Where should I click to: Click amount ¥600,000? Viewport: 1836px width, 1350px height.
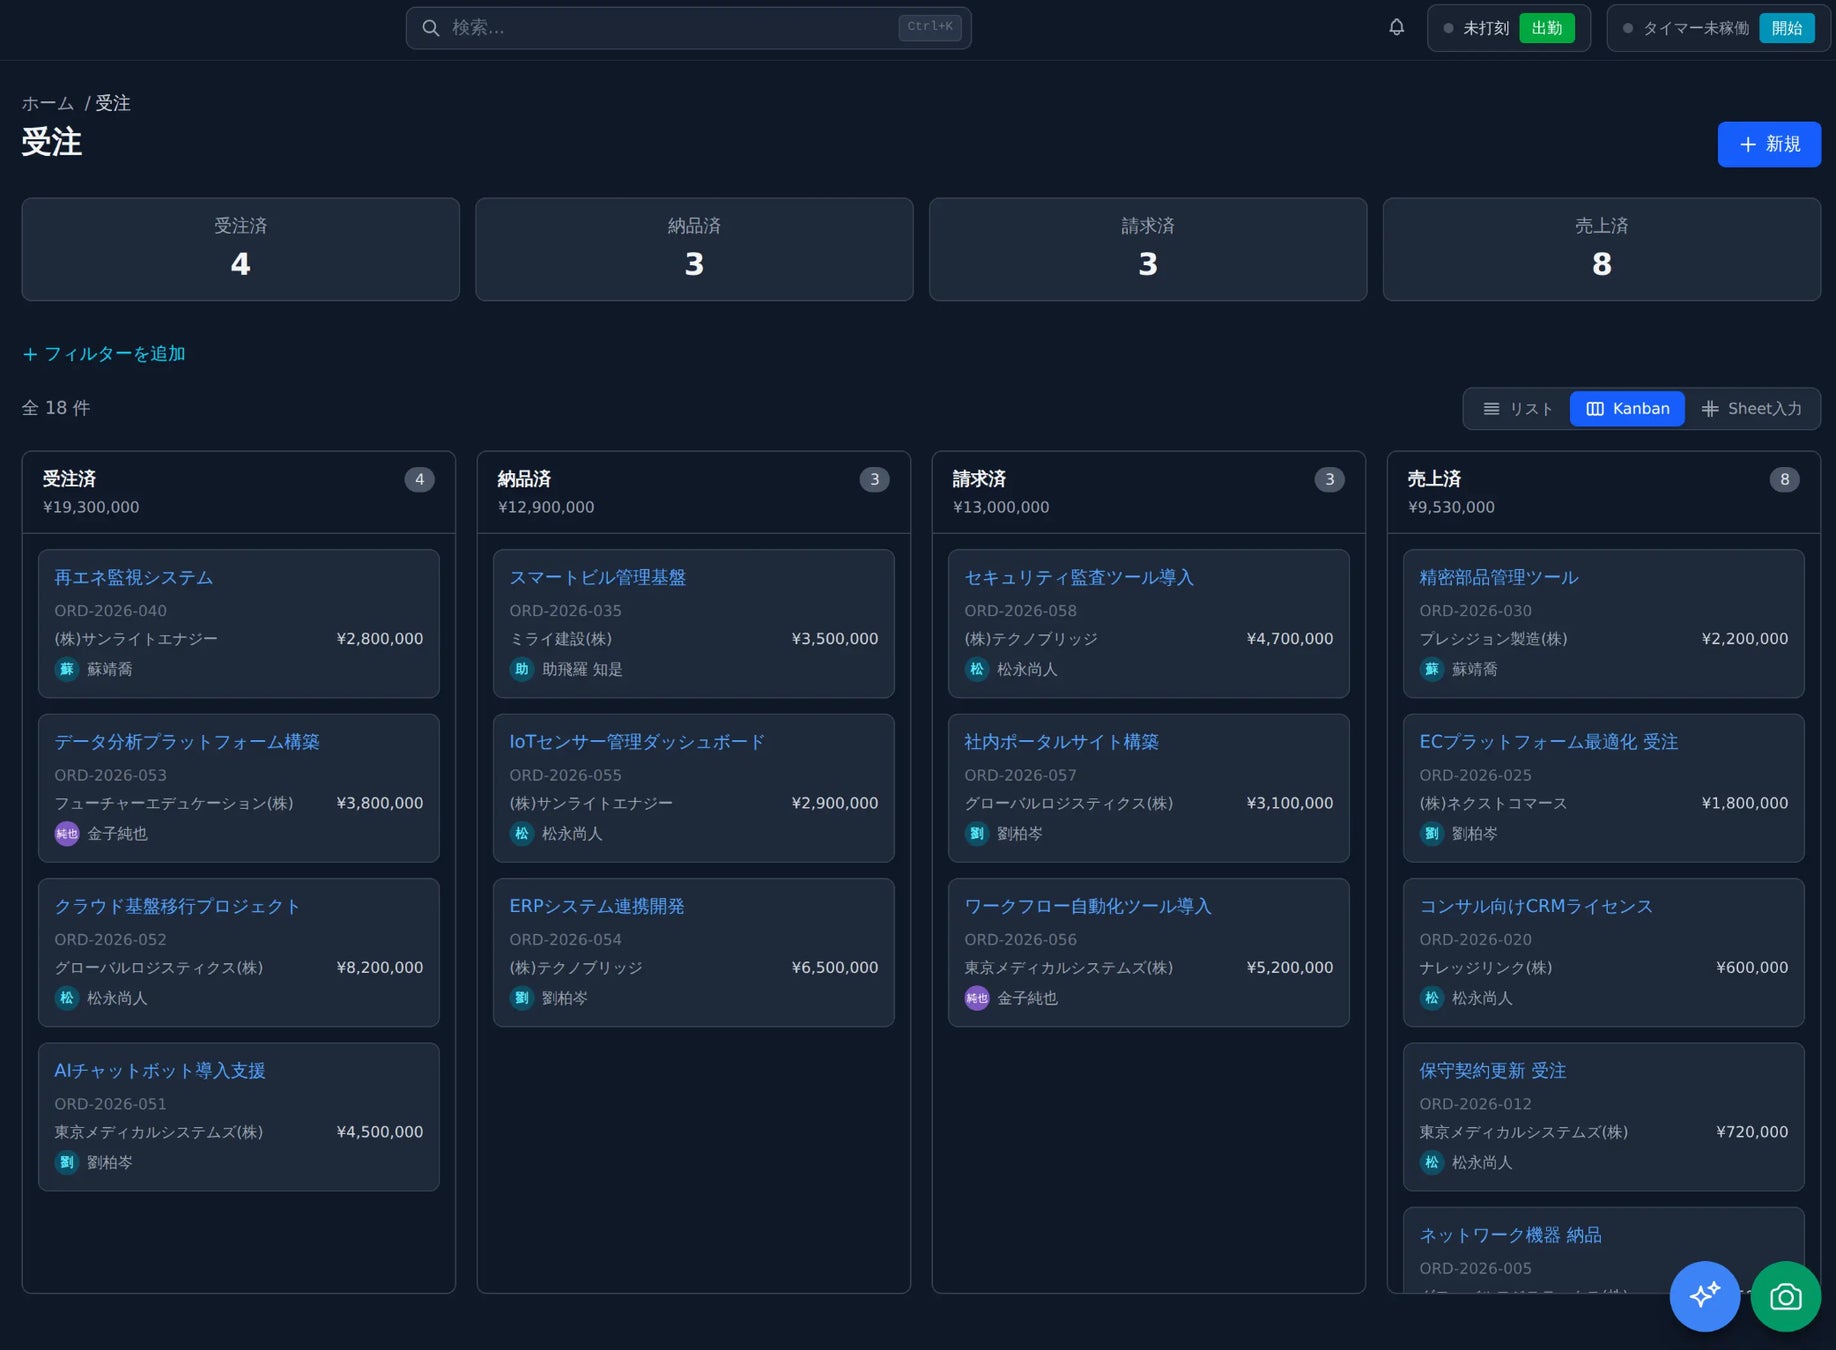tap(1752, 968)
